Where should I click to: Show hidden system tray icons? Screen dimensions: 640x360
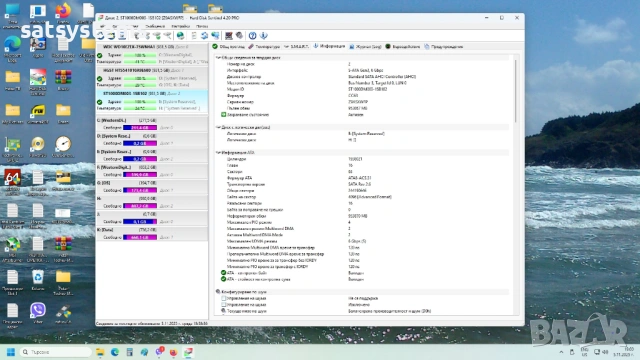[561, 352]
